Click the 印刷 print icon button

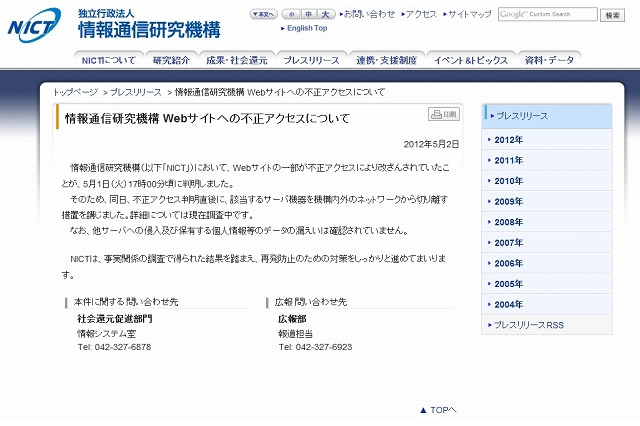pos(444,114)
